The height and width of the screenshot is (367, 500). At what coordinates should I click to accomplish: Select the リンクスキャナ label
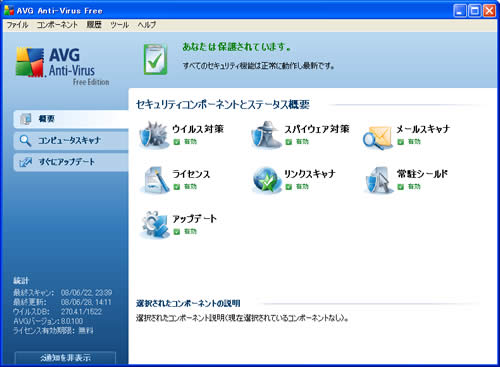point(310,174)
